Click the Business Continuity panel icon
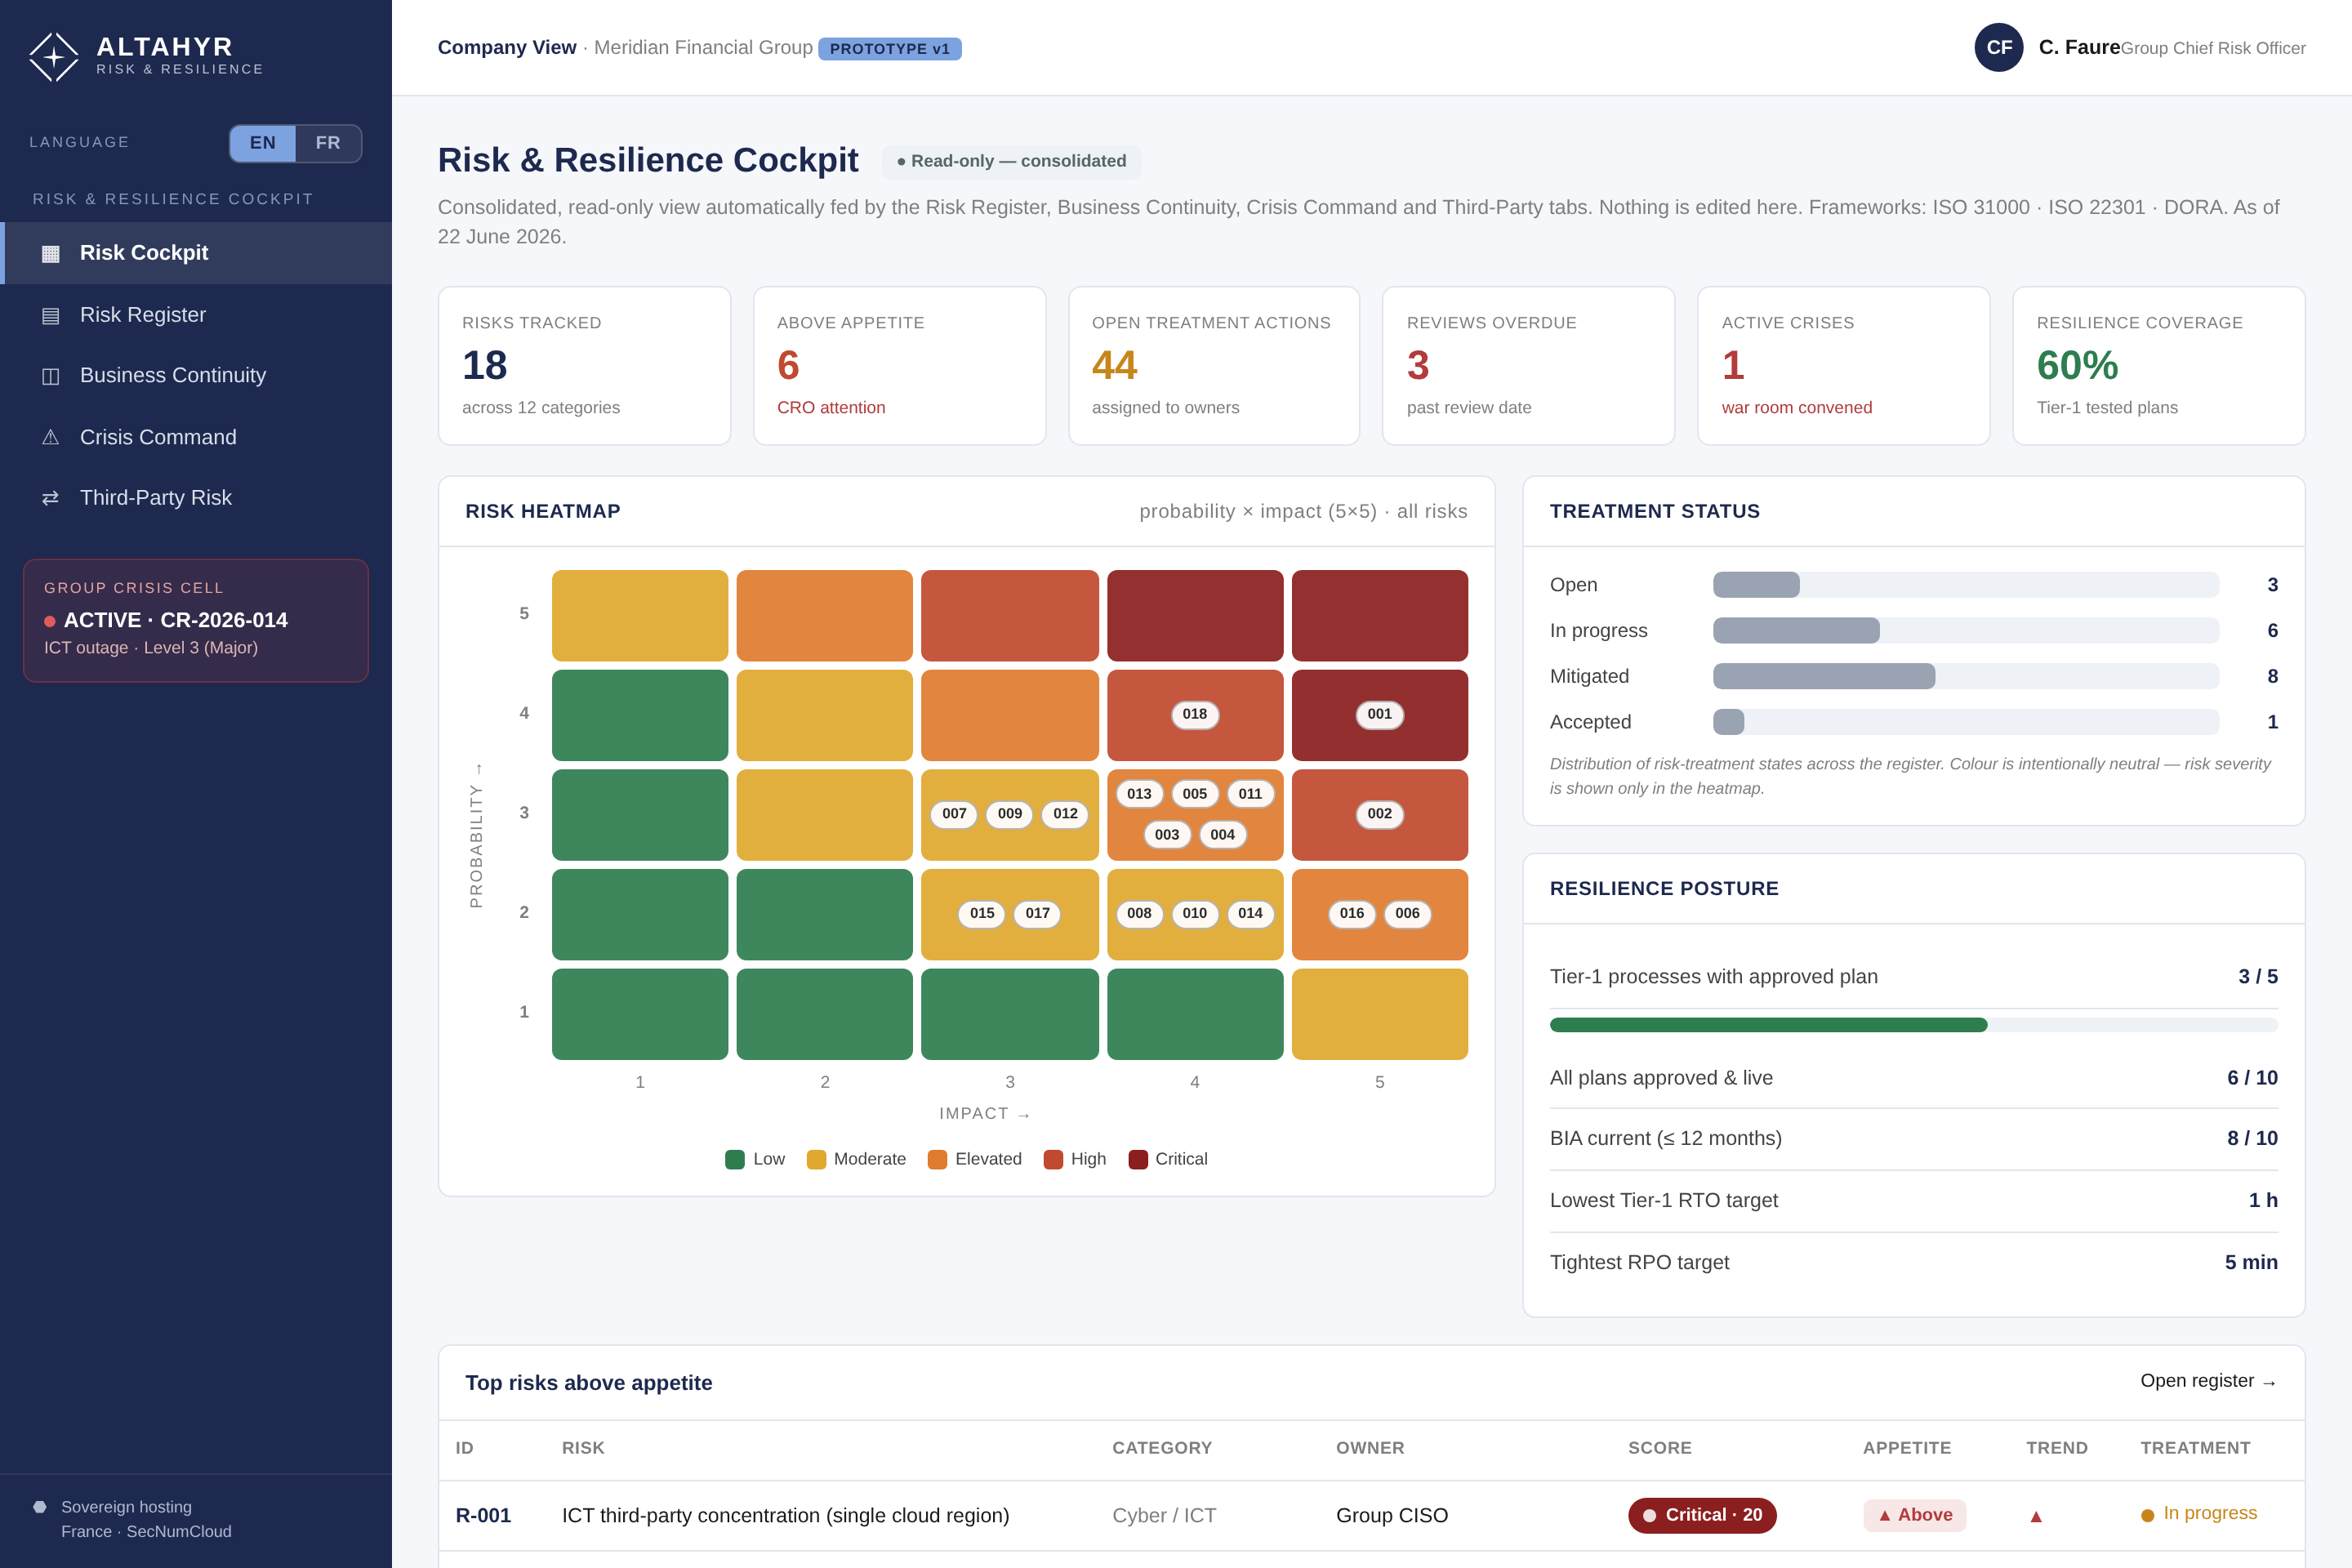This screenshot has width=2352, height=1568. (50, 376)
